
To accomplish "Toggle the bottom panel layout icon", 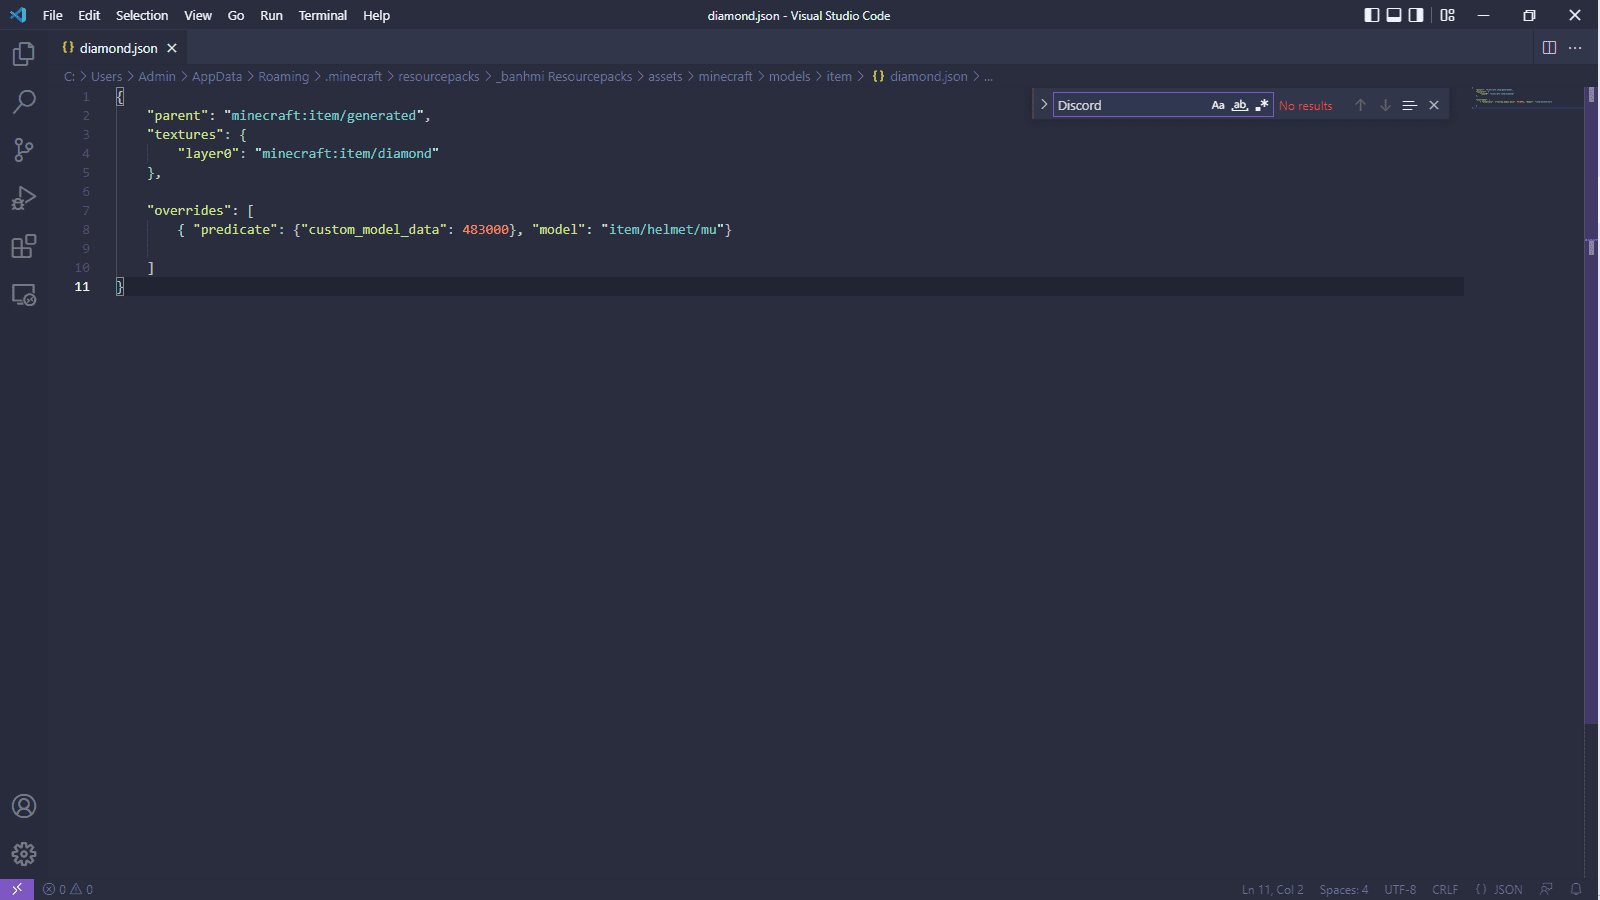I will [1394, 15].
